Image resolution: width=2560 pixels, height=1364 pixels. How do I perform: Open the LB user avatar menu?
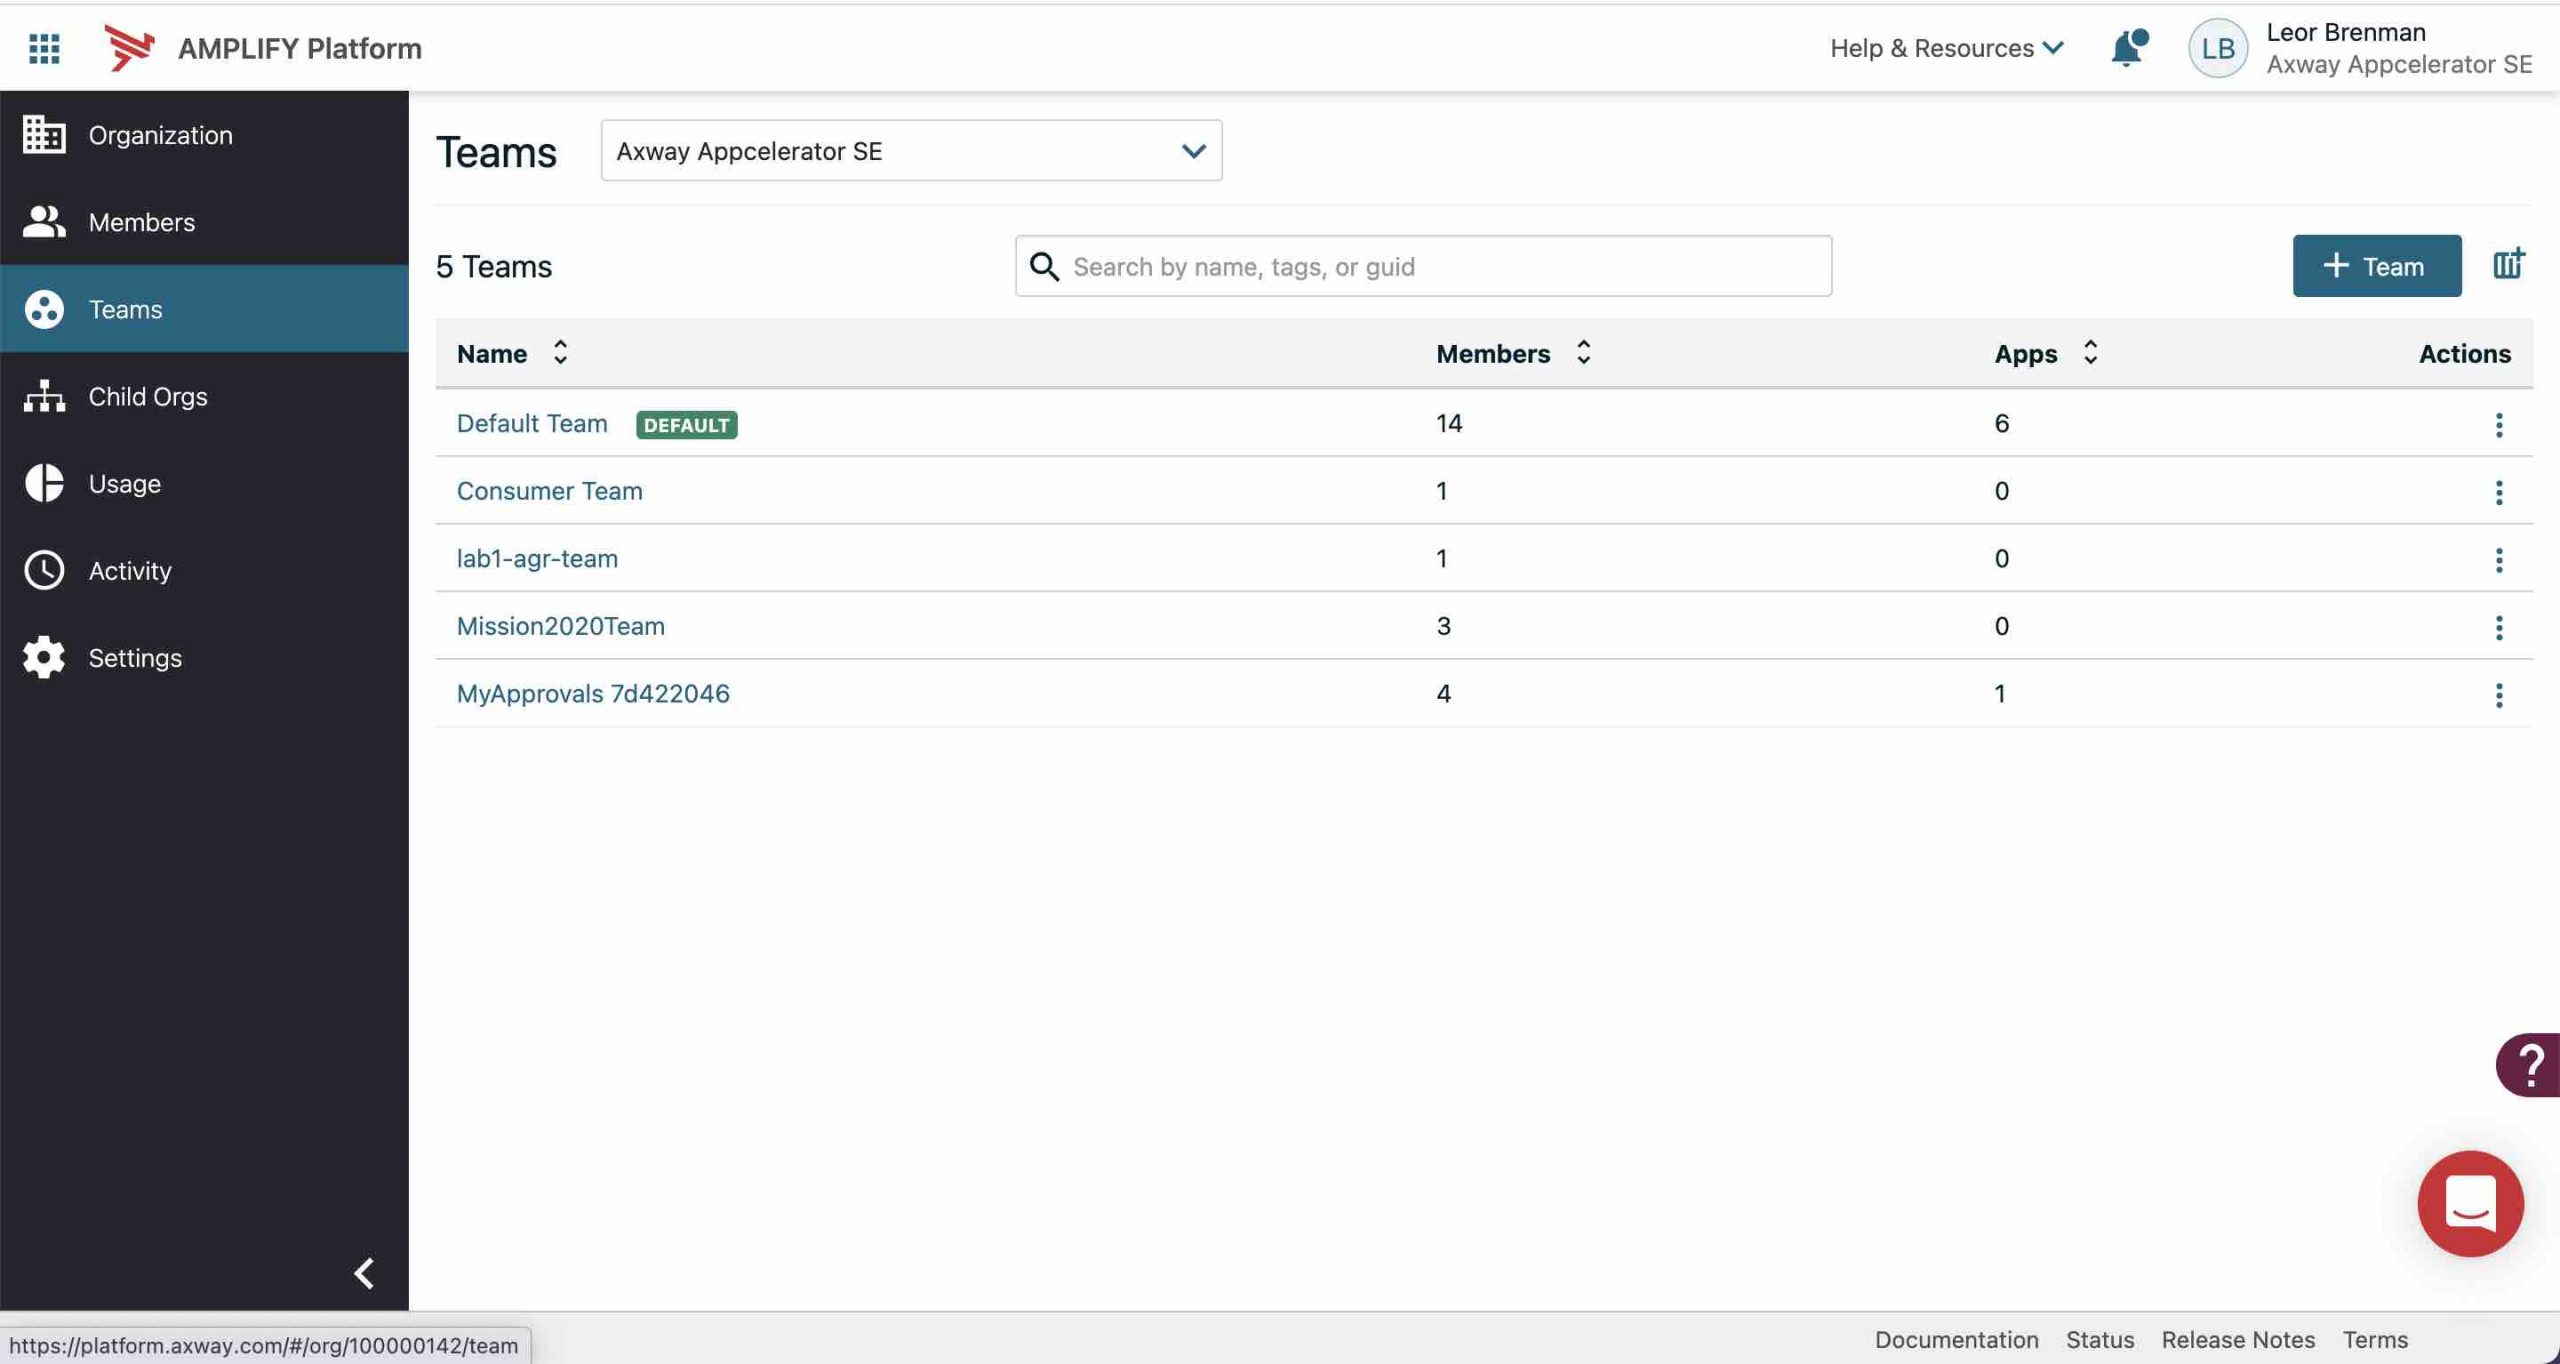[x=2217, y=48]
